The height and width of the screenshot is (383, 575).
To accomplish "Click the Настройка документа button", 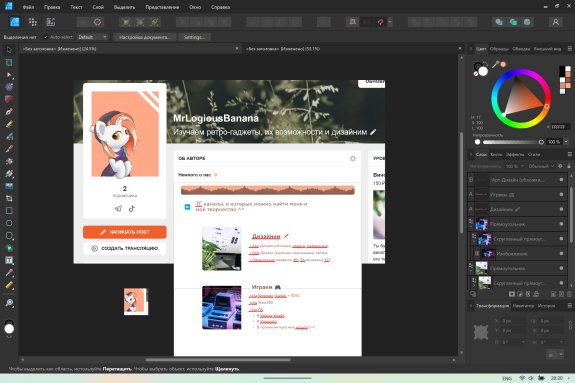I will pyautogui.click(x=145, y=37).
